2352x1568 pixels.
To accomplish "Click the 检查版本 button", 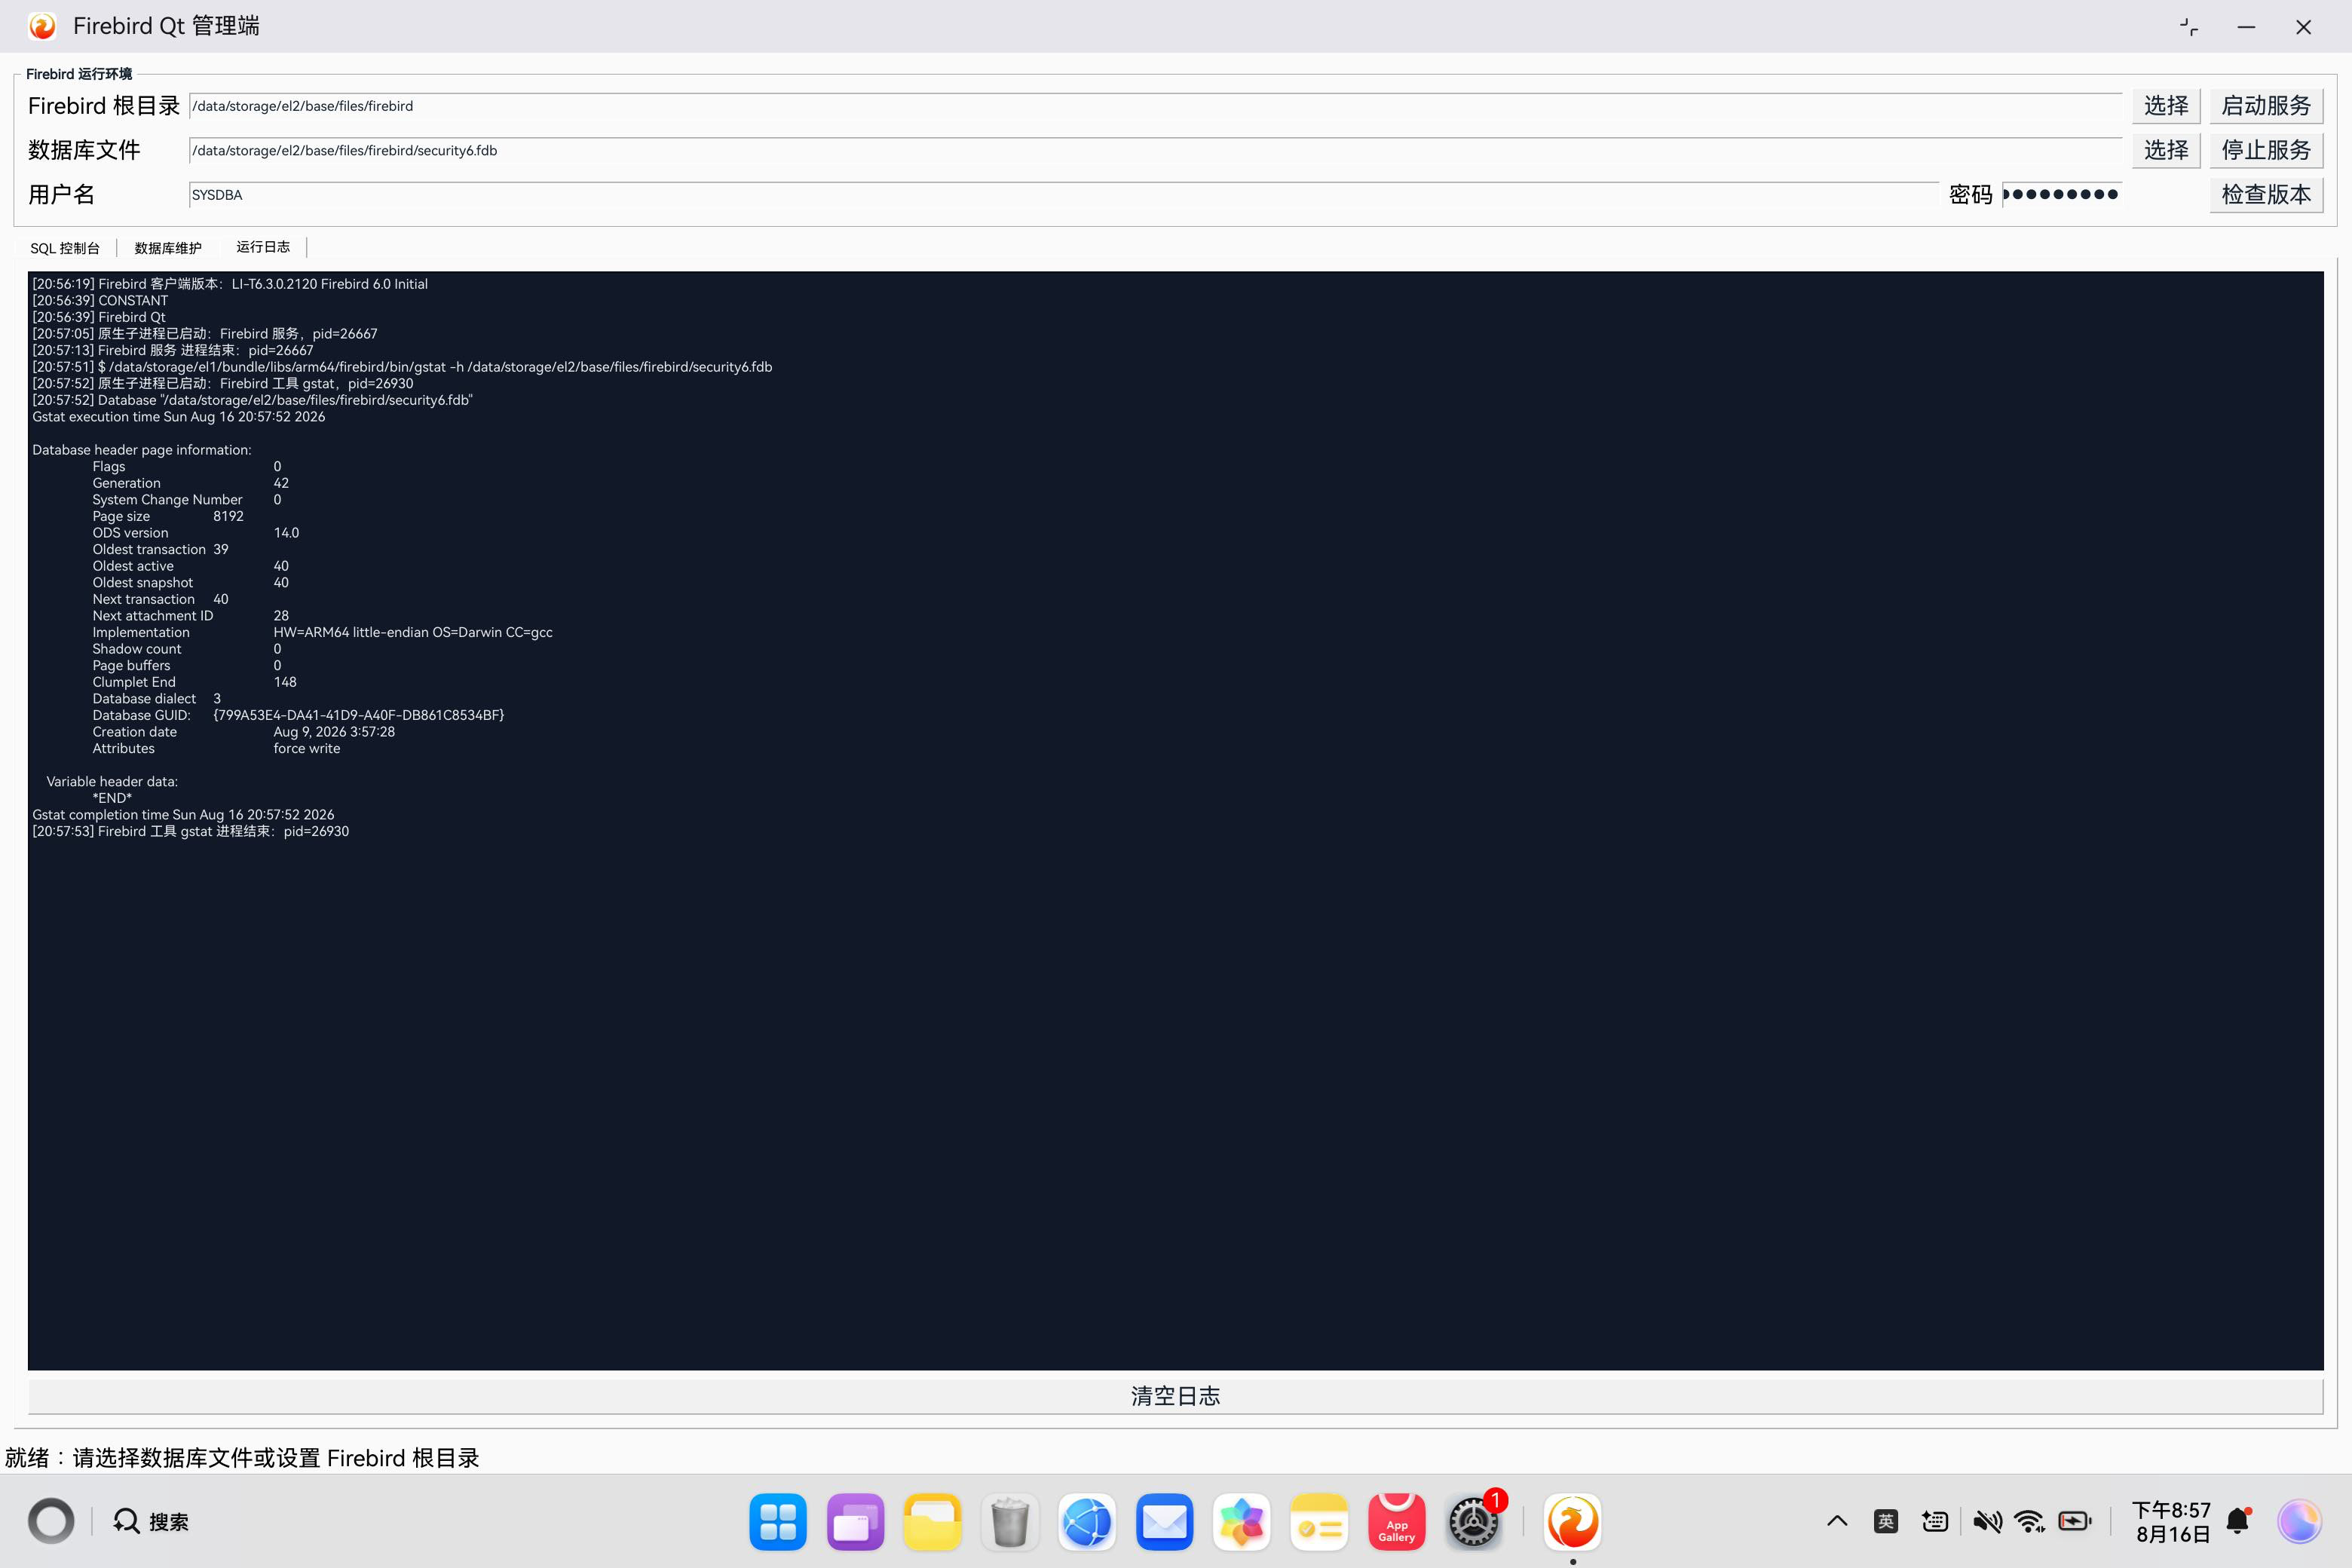I will [2266, 194].
